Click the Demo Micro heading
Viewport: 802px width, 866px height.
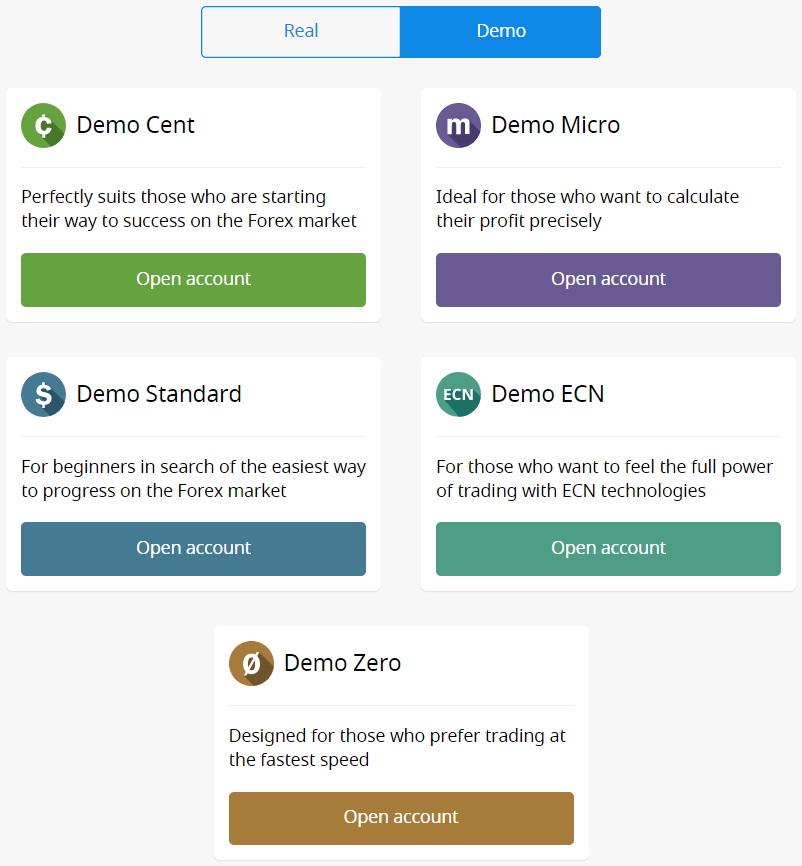click(556, 126)
